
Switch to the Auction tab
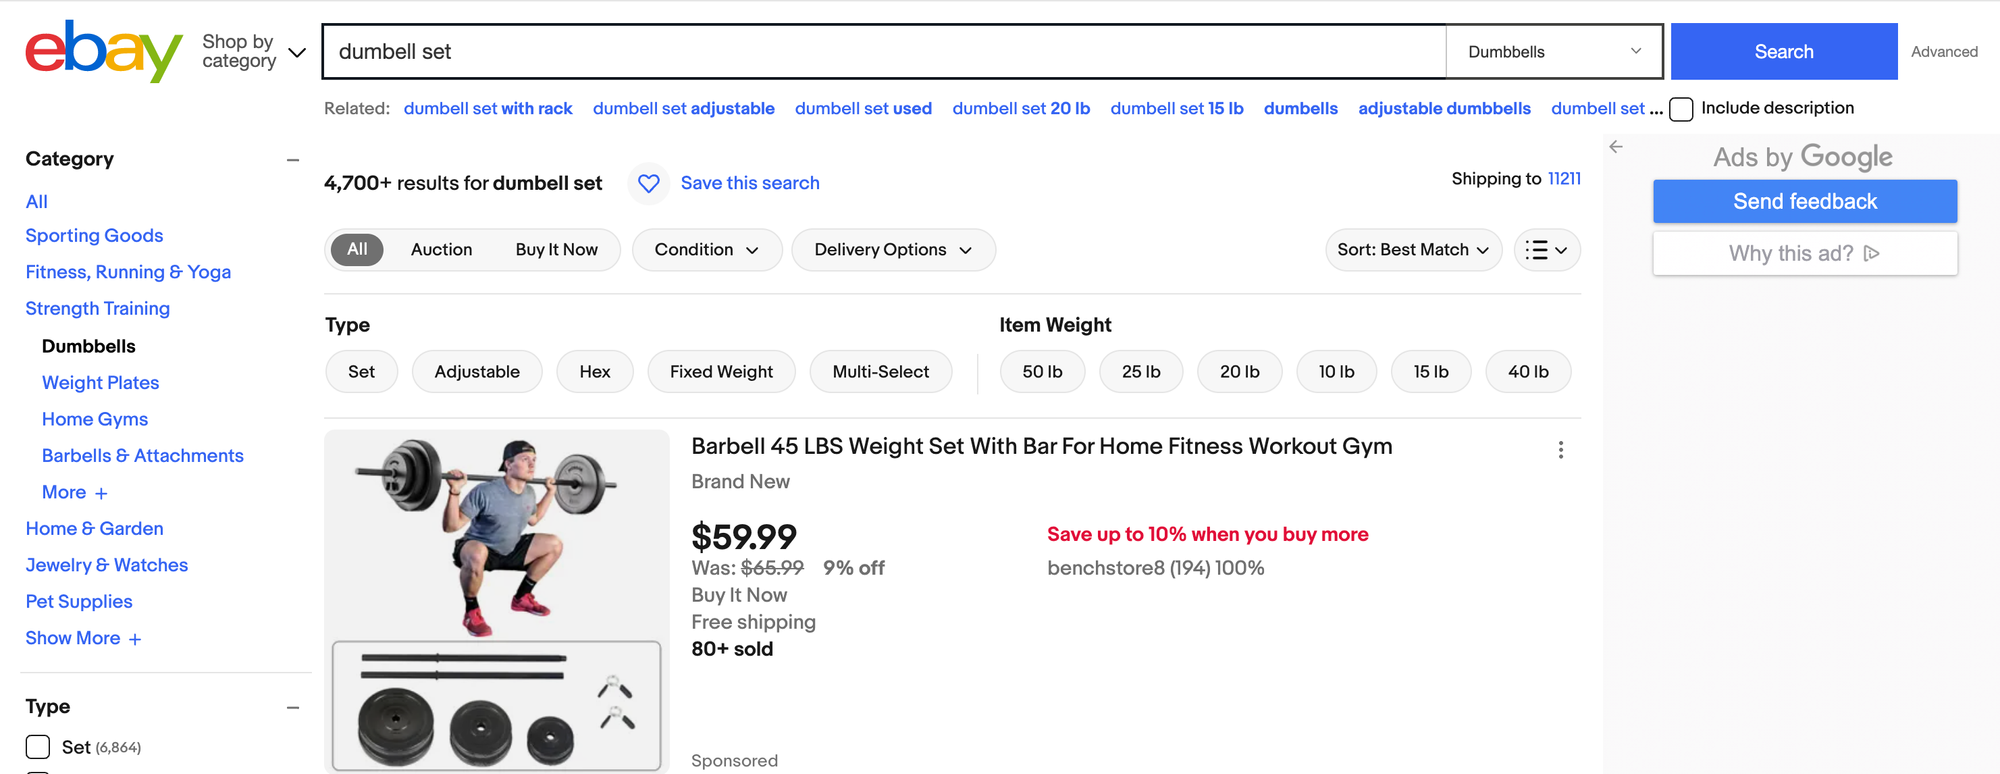click(441, 249)
